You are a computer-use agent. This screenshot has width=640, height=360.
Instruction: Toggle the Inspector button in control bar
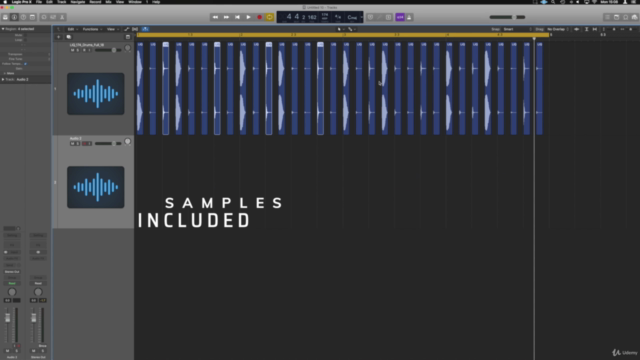pyautogui.click(x=14, y=17)
